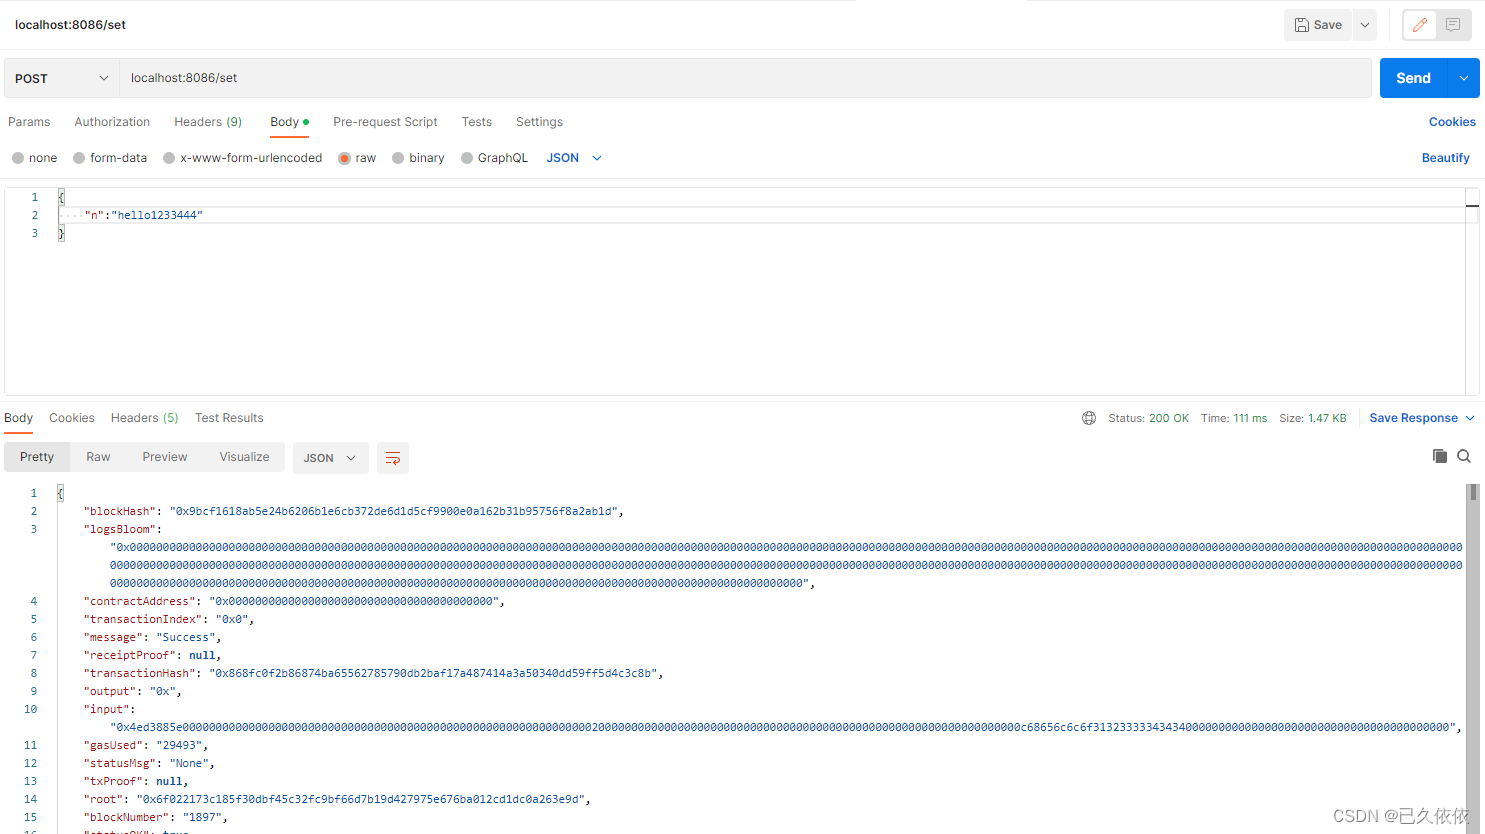Screen dimensions: 1485x834
Task: Beautify the request body
Action: pyautogui.click(x=1445, y=158)
